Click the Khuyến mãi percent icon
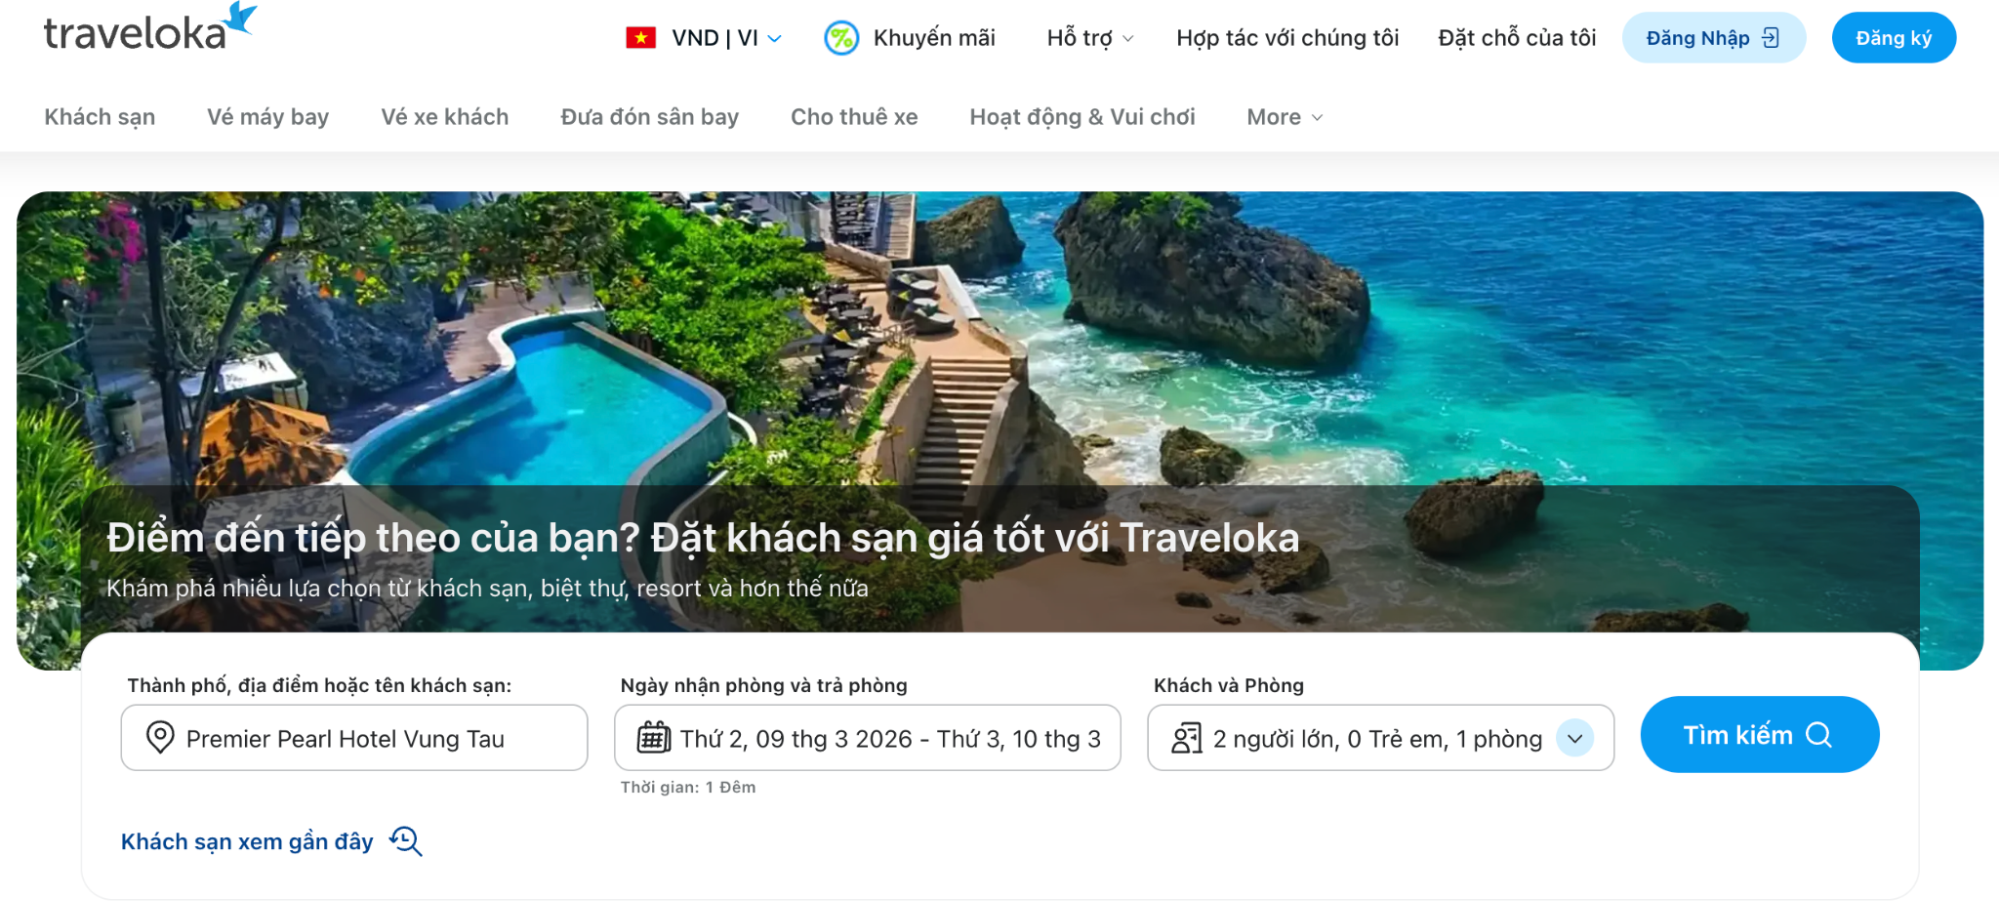This screenshot has height=910, width=1999. (x=841, y=38)
